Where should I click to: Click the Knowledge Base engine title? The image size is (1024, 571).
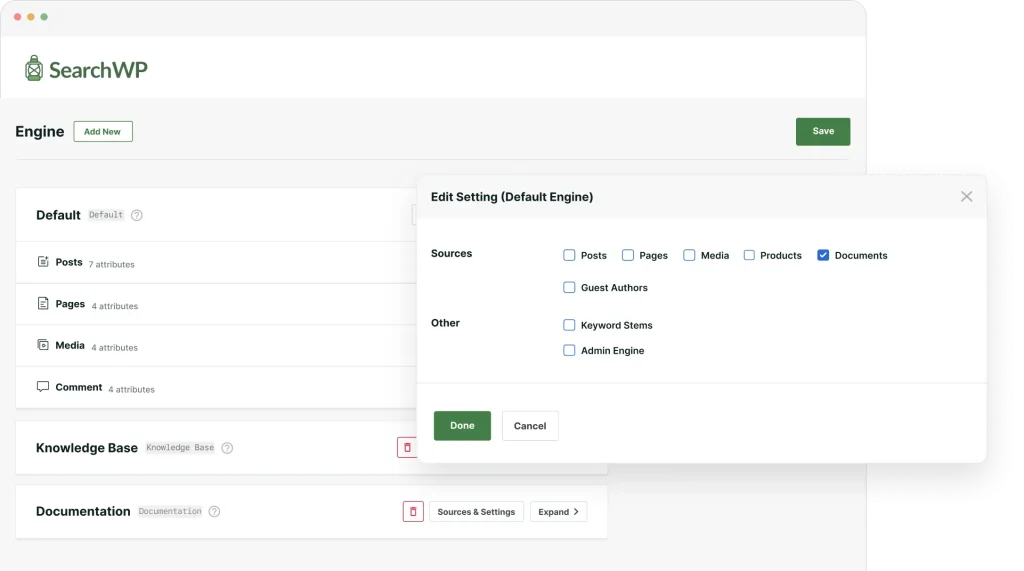pos(87,448)
